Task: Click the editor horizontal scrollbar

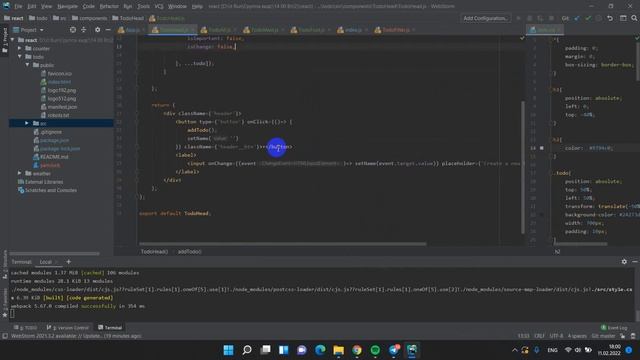Action: tap(282, 244)
